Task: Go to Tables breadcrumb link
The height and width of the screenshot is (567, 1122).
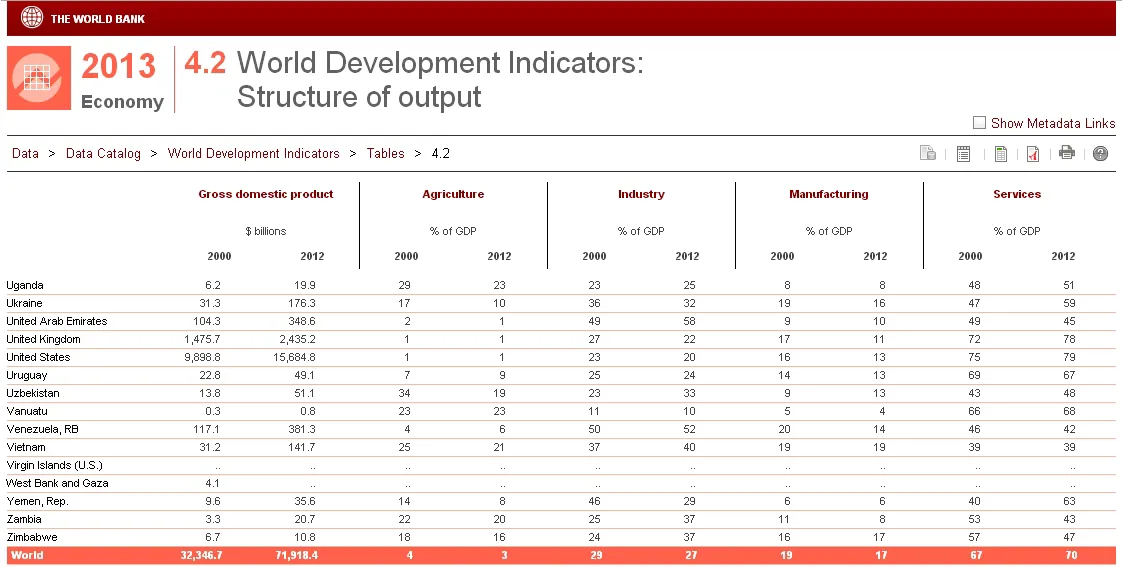Action: click(385, 153)
